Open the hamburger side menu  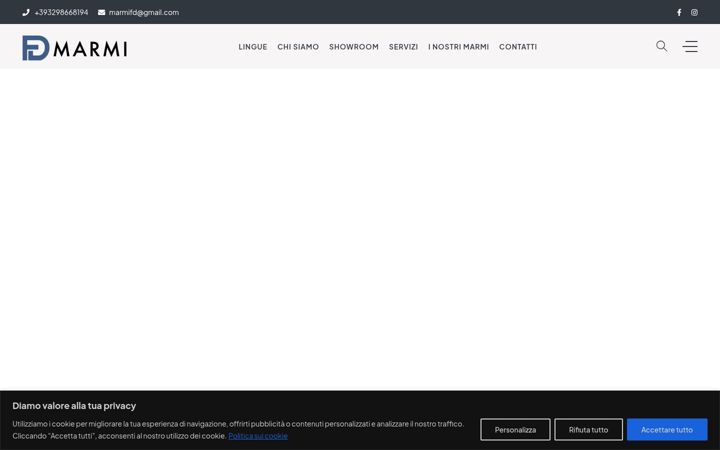click(690, 46)
